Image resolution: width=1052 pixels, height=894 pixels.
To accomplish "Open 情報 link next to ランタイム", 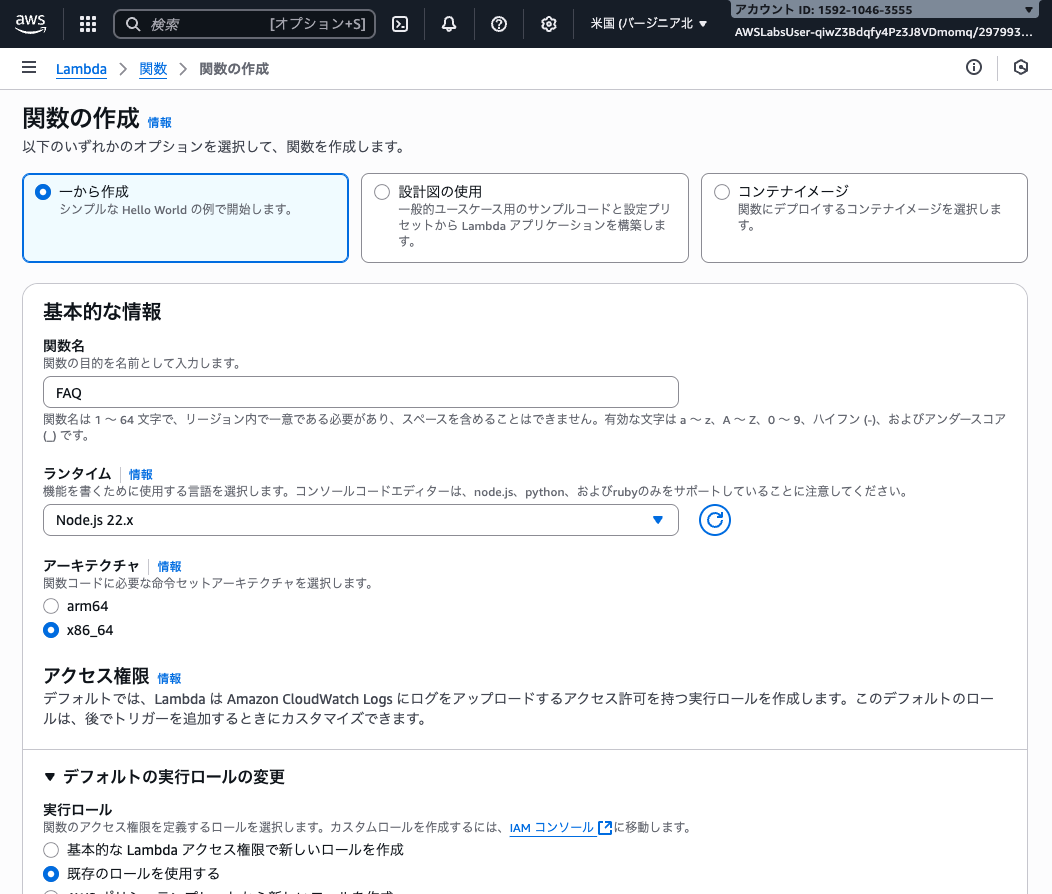I will pos(141,475).
